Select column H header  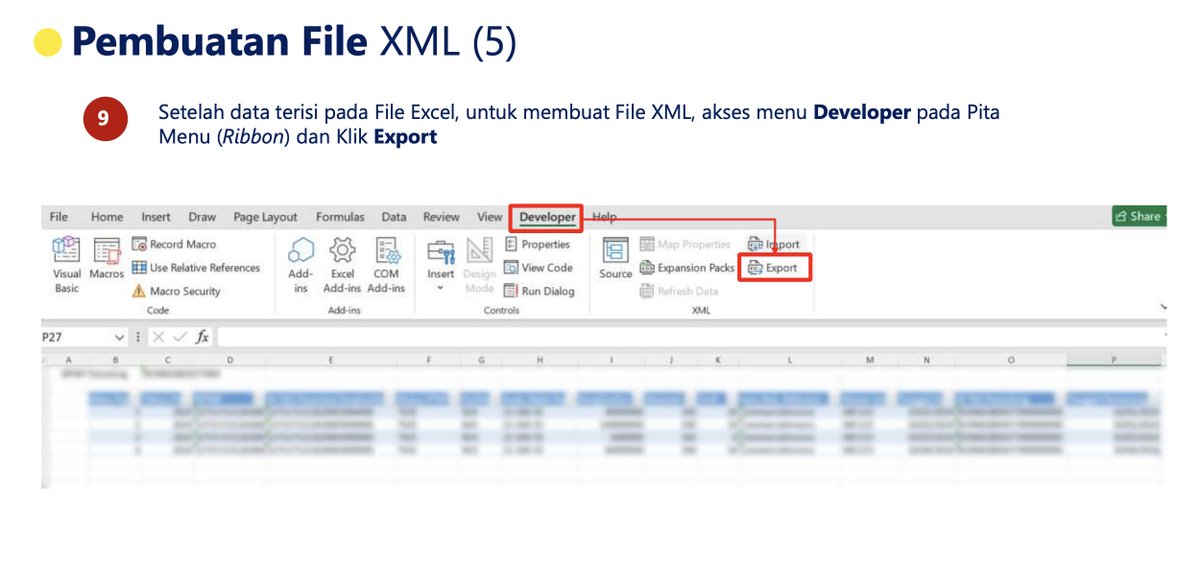pos(539,359)
